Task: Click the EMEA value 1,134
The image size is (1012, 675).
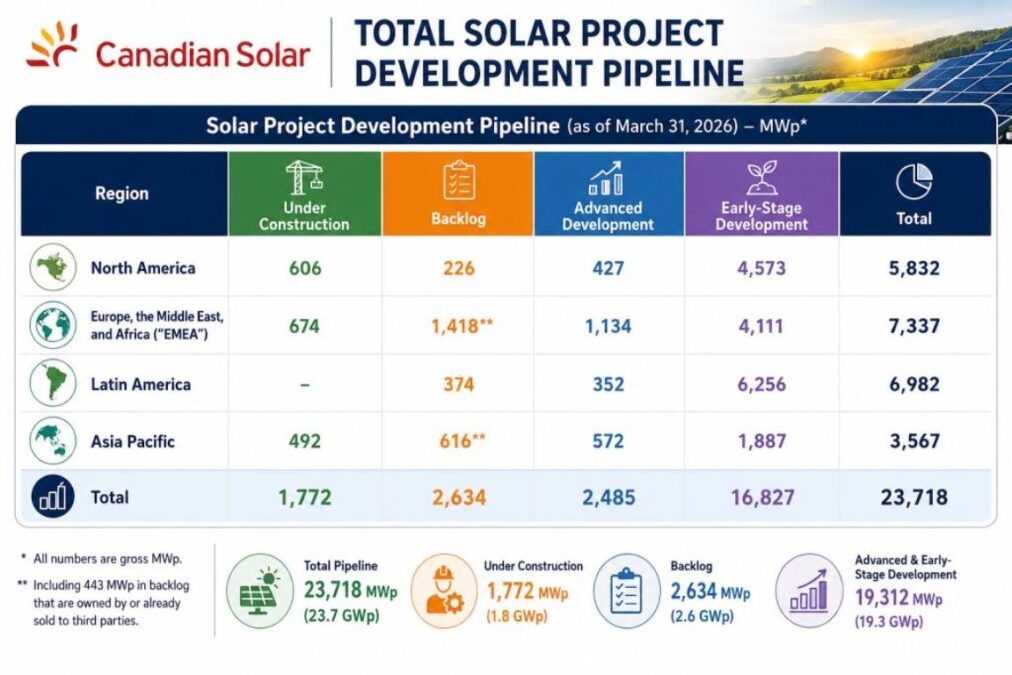Action: [608, 326]
